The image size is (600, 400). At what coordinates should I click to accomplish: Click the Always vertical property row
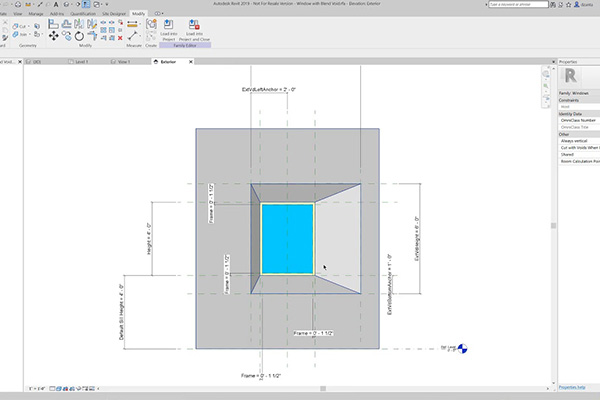(x=579, y=141)
